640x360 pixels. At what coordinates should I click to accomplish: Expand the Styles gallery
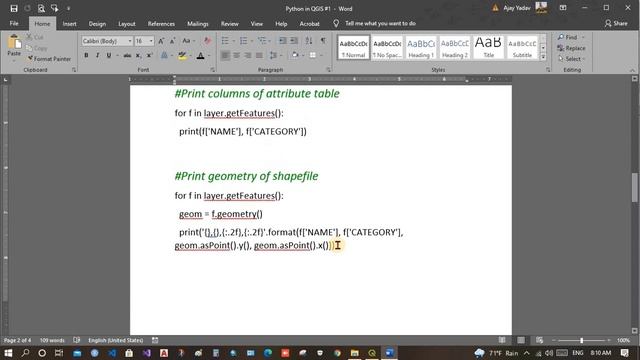coord(543,57)
